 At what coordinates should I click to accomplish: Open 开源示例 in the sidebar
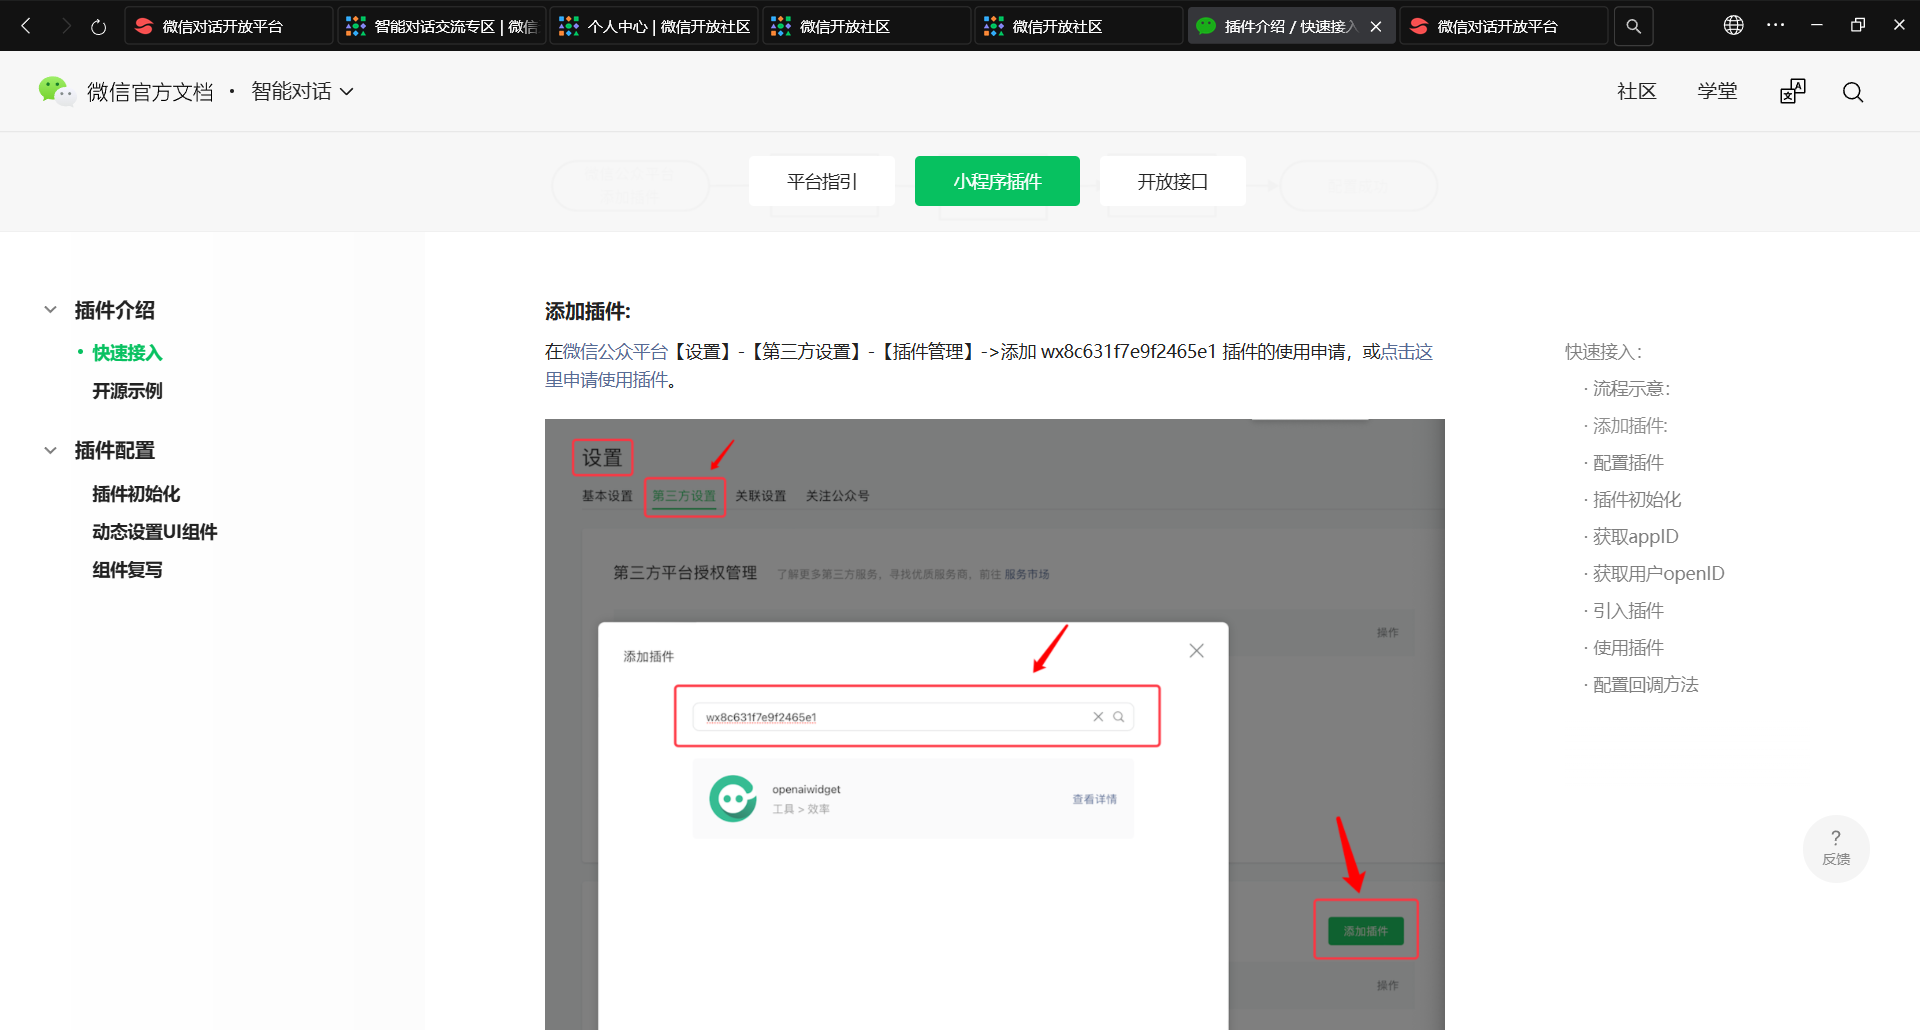[x=127, y=391]
